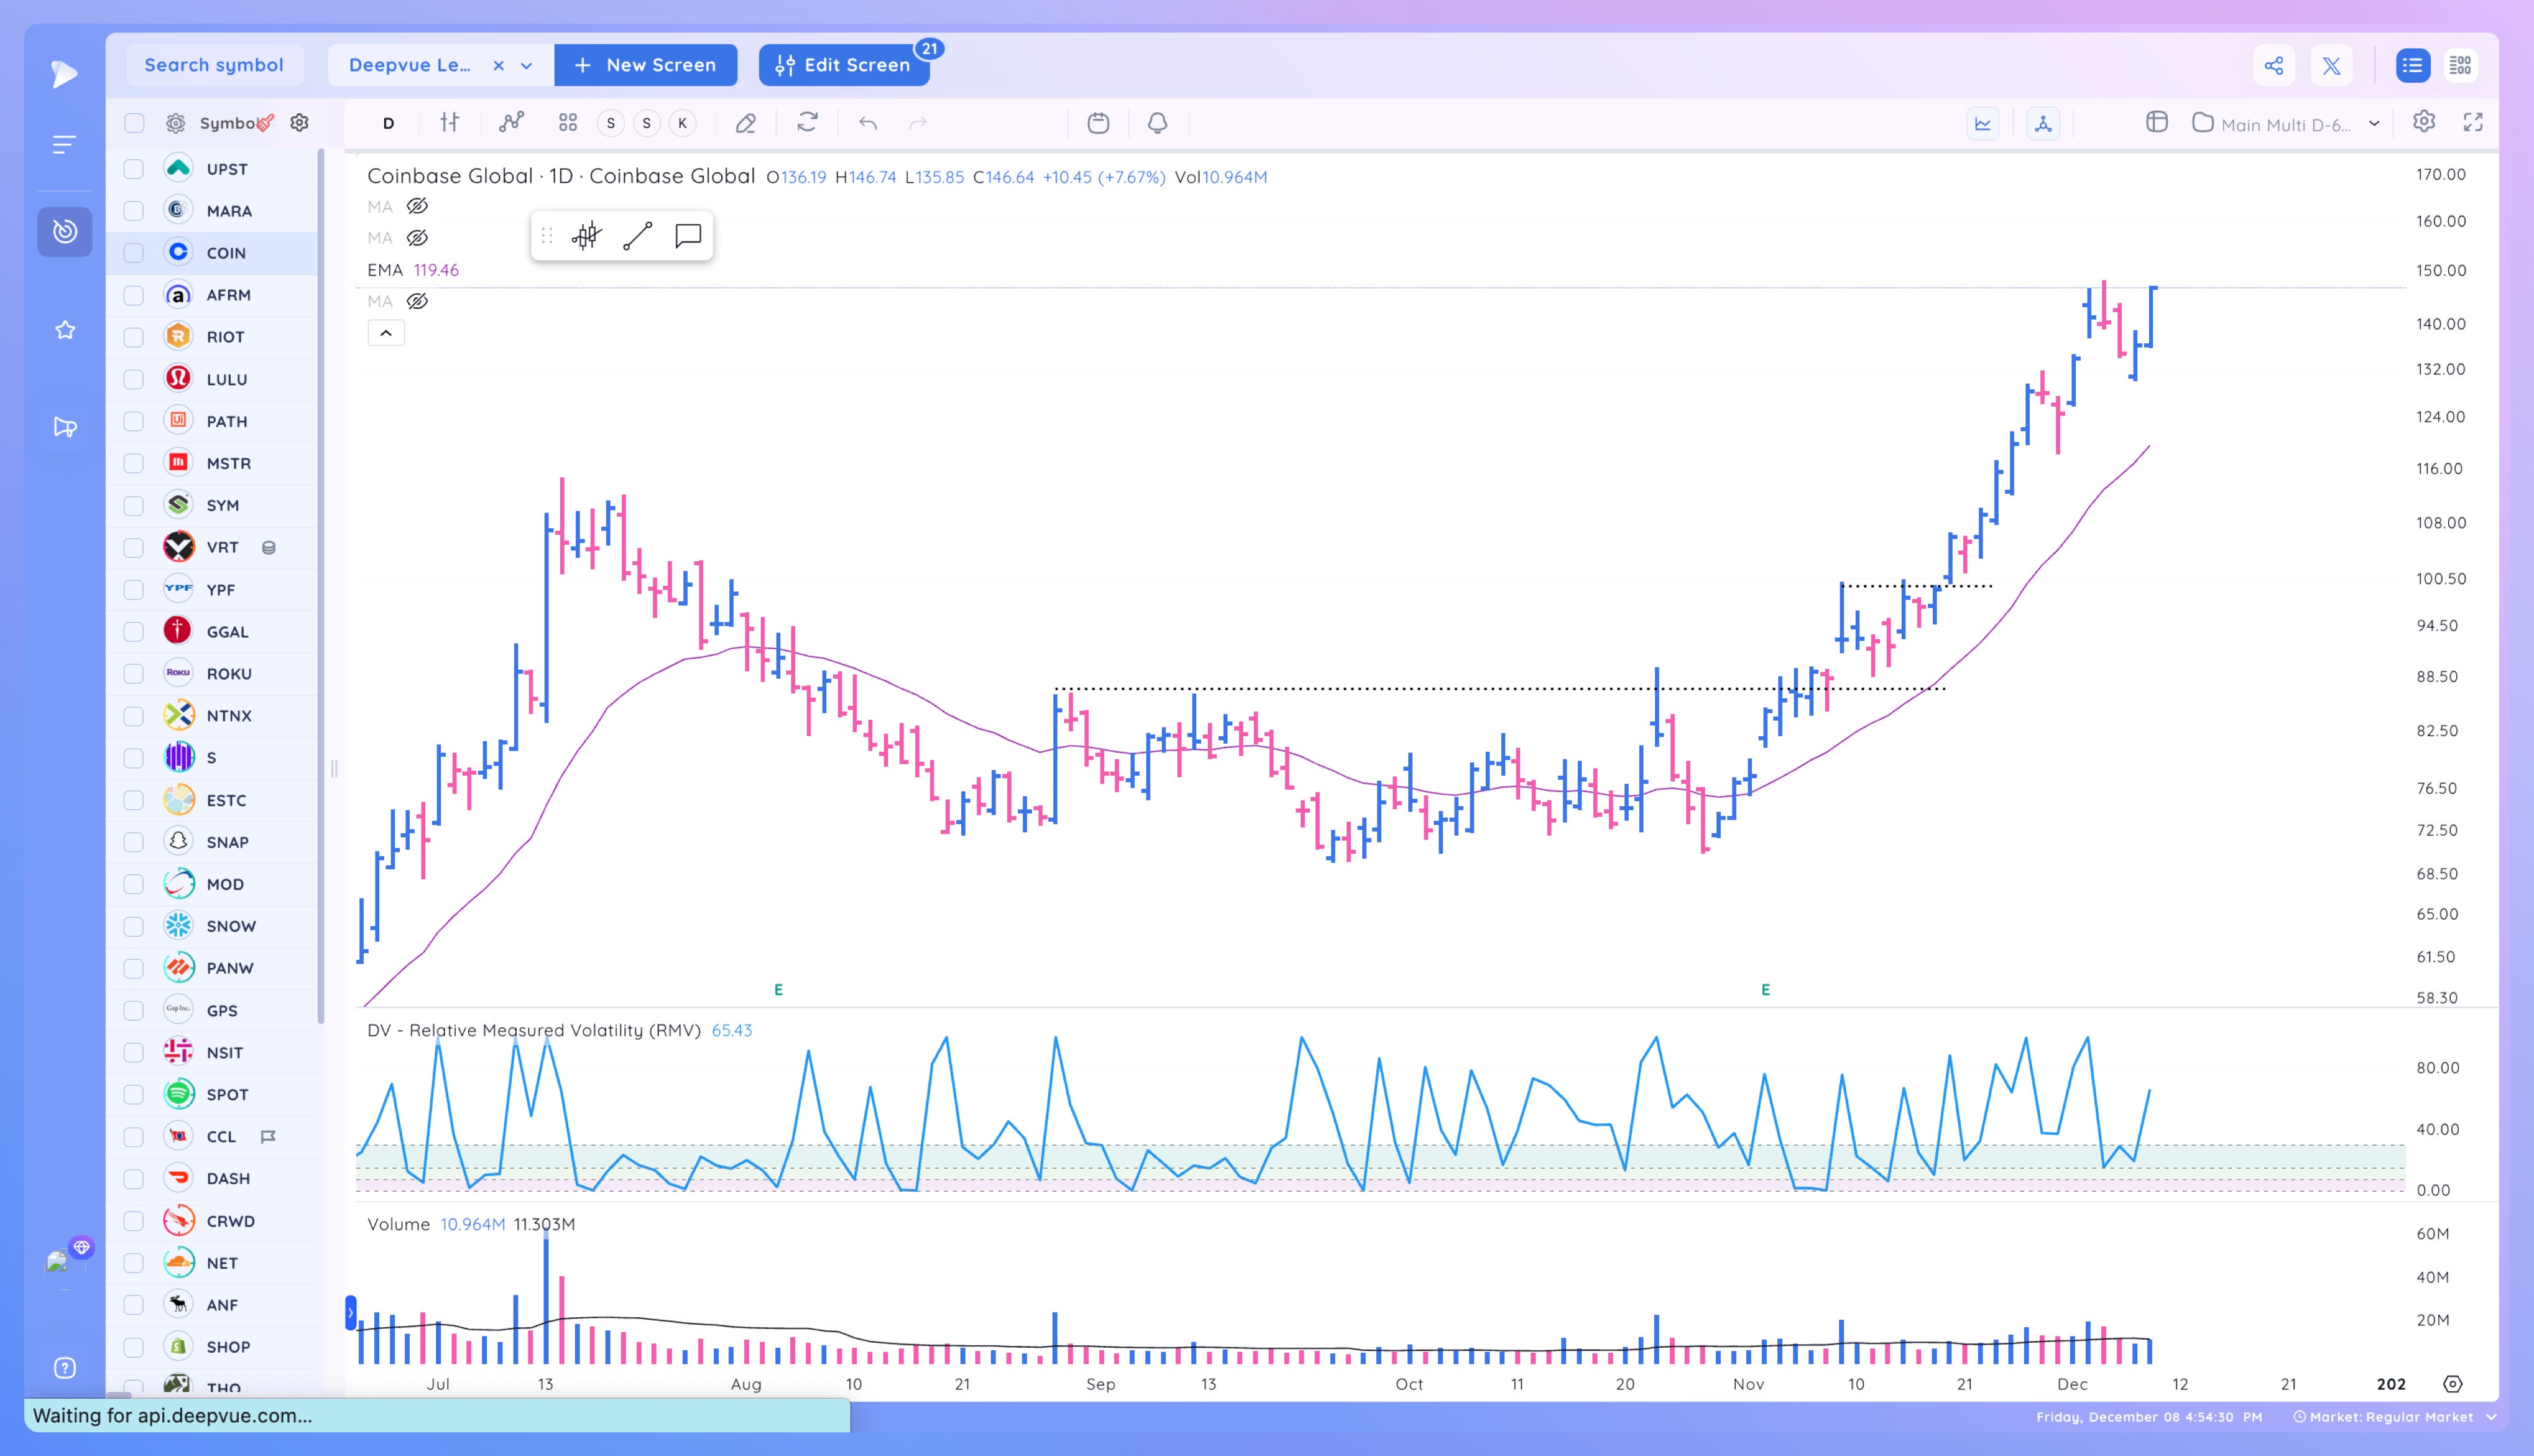Open the calendar date icon
This screenshot has height=1456, width=2534.
[1098, 123]
